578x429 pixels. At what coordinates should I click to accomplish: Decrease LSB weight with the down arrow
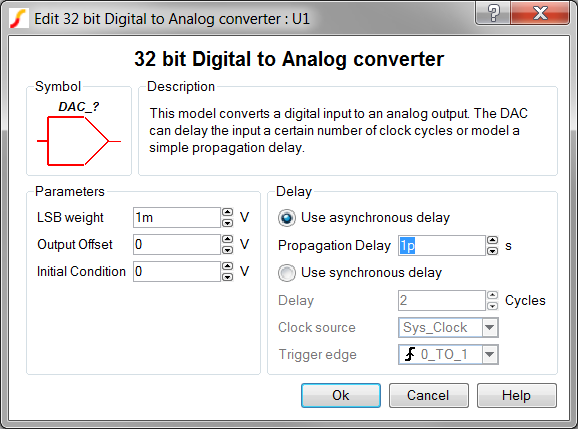227,223
